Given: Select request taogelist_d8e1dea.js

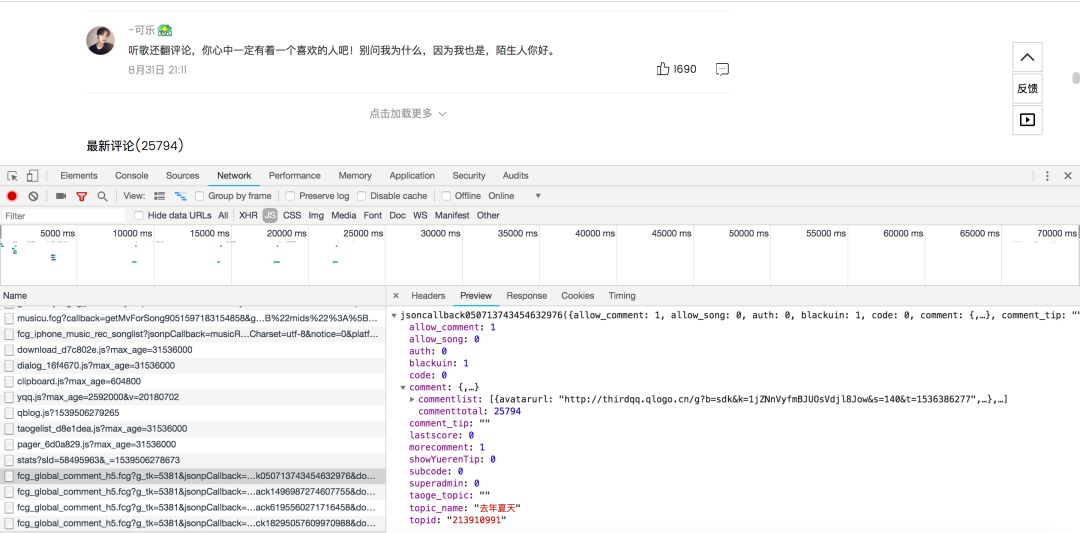Looking at the screenshot, I should pos(193,428).
